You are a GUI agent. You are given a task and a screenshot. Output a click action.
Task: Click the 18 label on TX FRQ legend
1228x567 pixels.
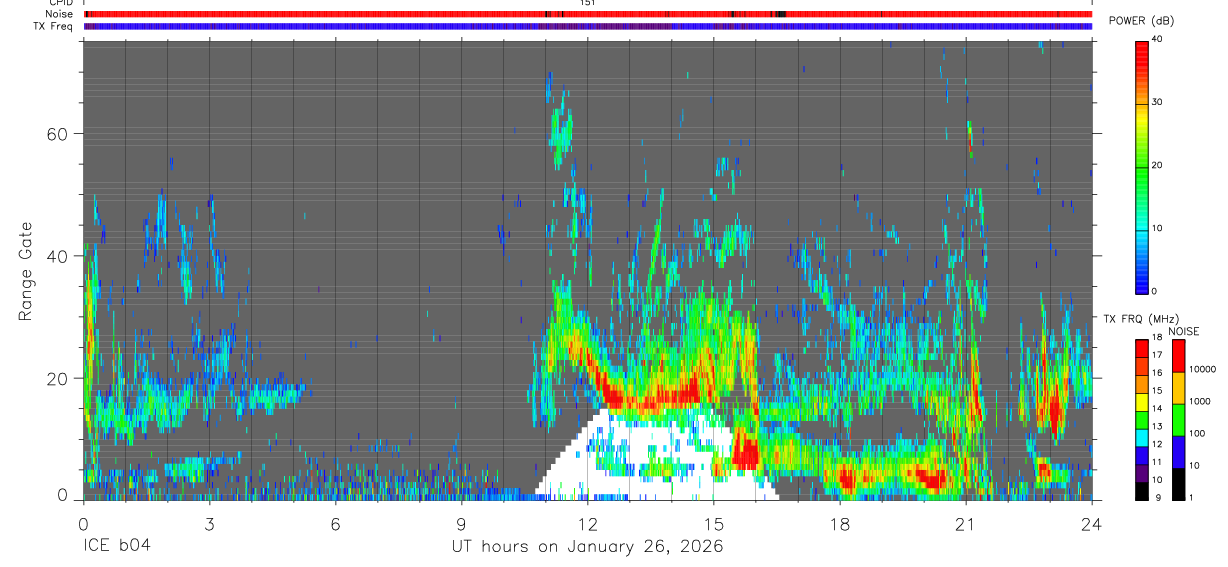coord(1158,337)
